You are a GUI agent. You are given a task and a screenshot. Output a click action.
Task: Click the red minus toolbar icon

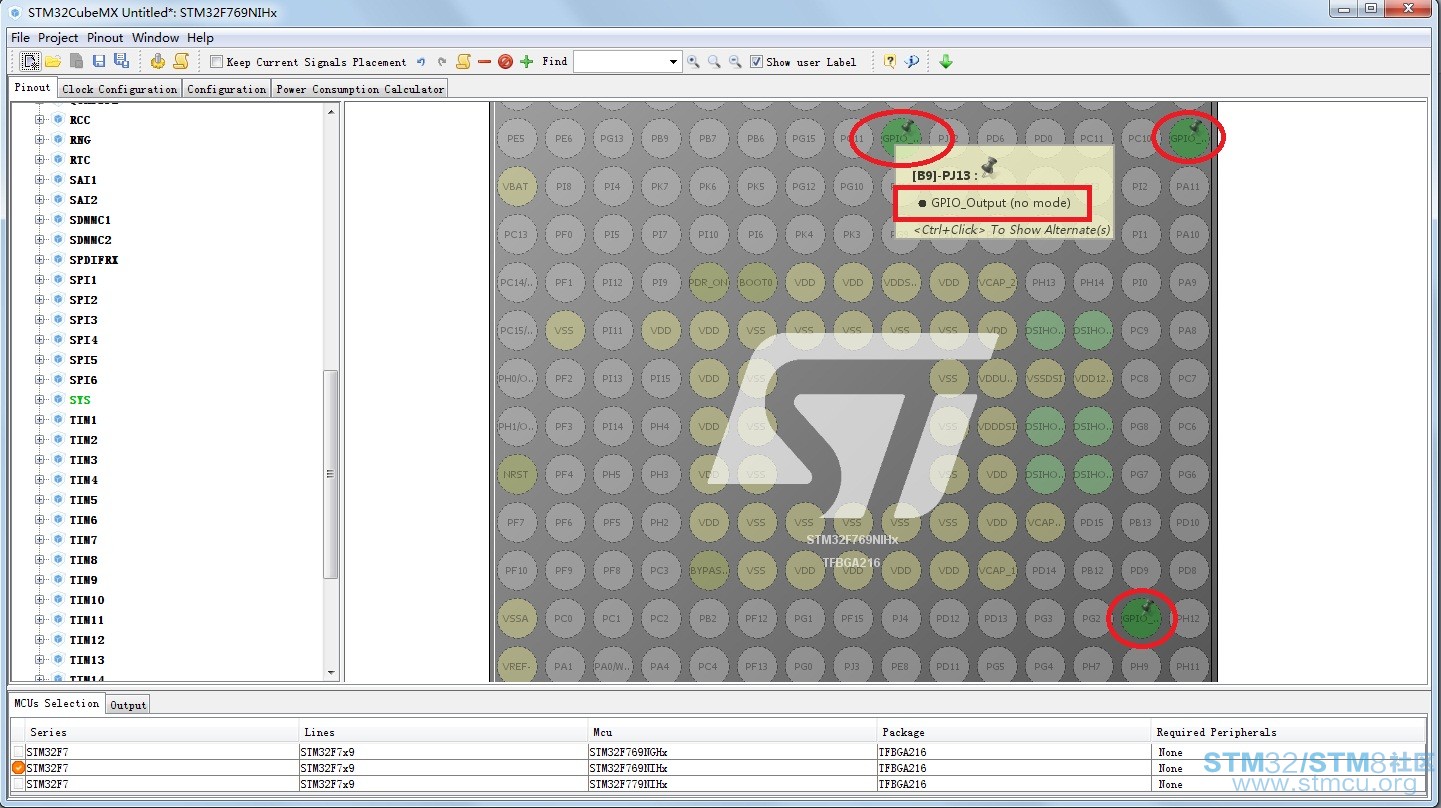[485, 61]
